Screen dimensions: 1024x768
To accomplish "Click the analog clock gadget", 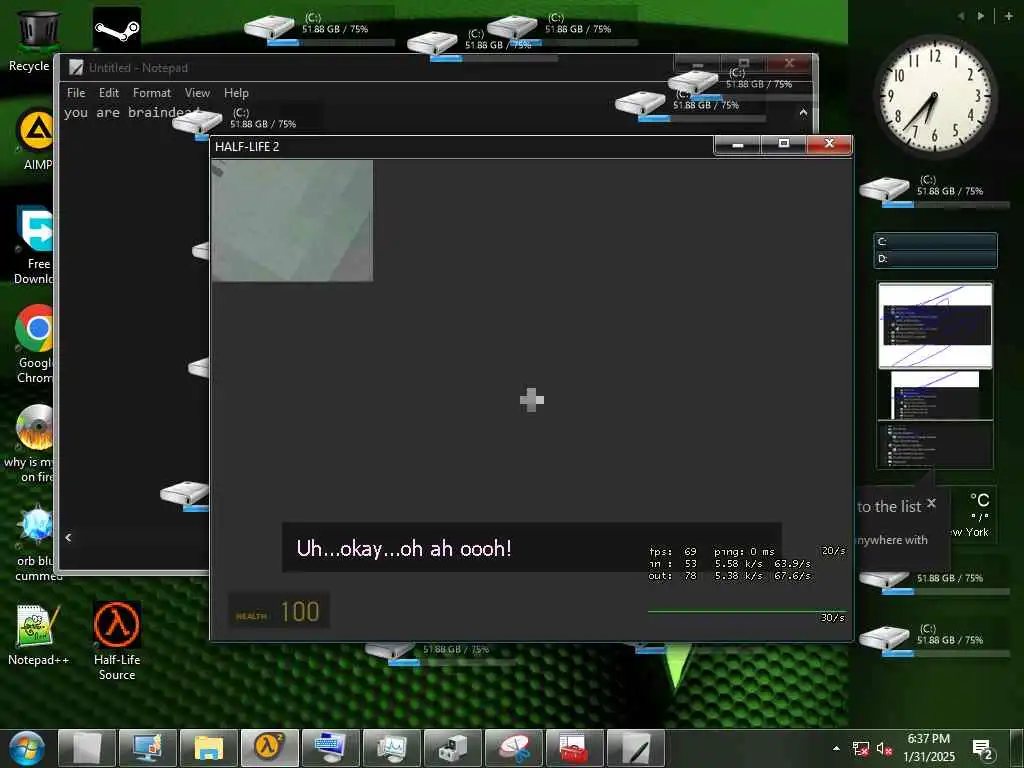I will click(x=934, y=96).
